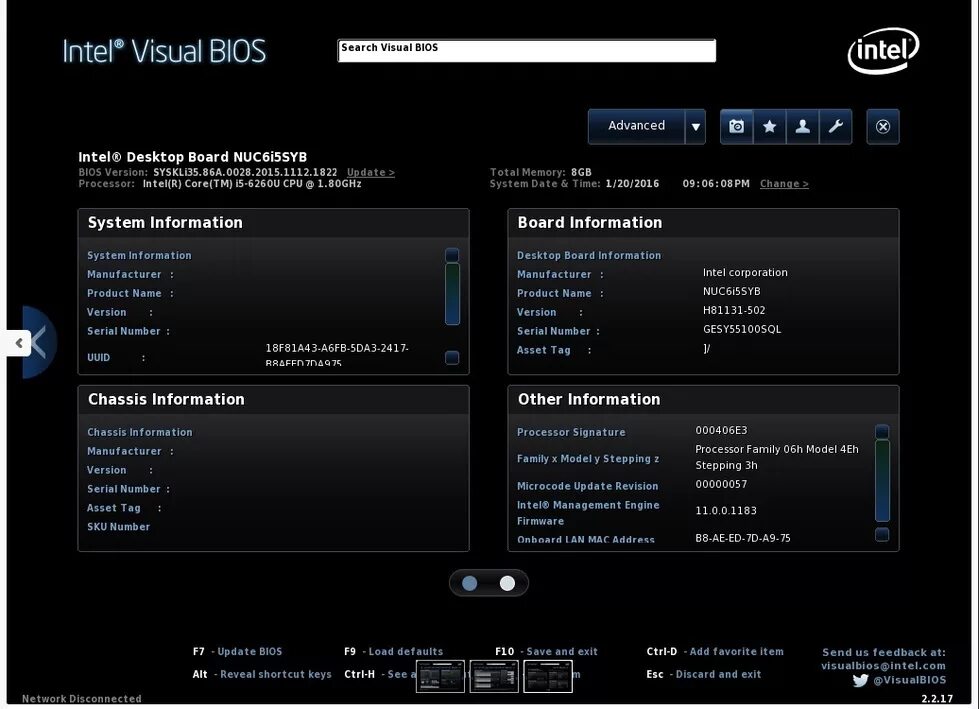
Task: Click the Onboard LAN MAC Address label
Action: [x=586, y=540]
